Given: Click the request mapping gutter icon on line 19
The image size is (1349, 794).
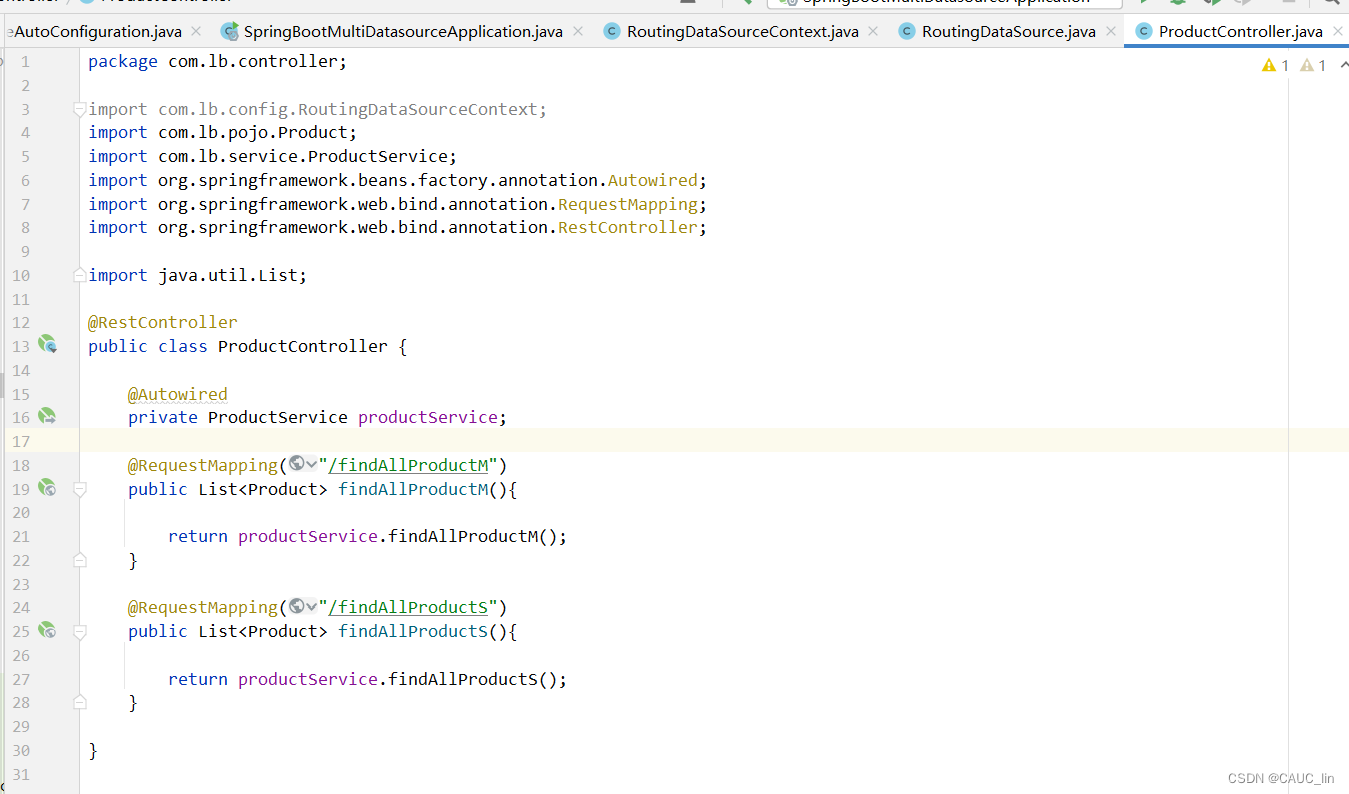Looking at the screenshot, I should tap(47, 488).
